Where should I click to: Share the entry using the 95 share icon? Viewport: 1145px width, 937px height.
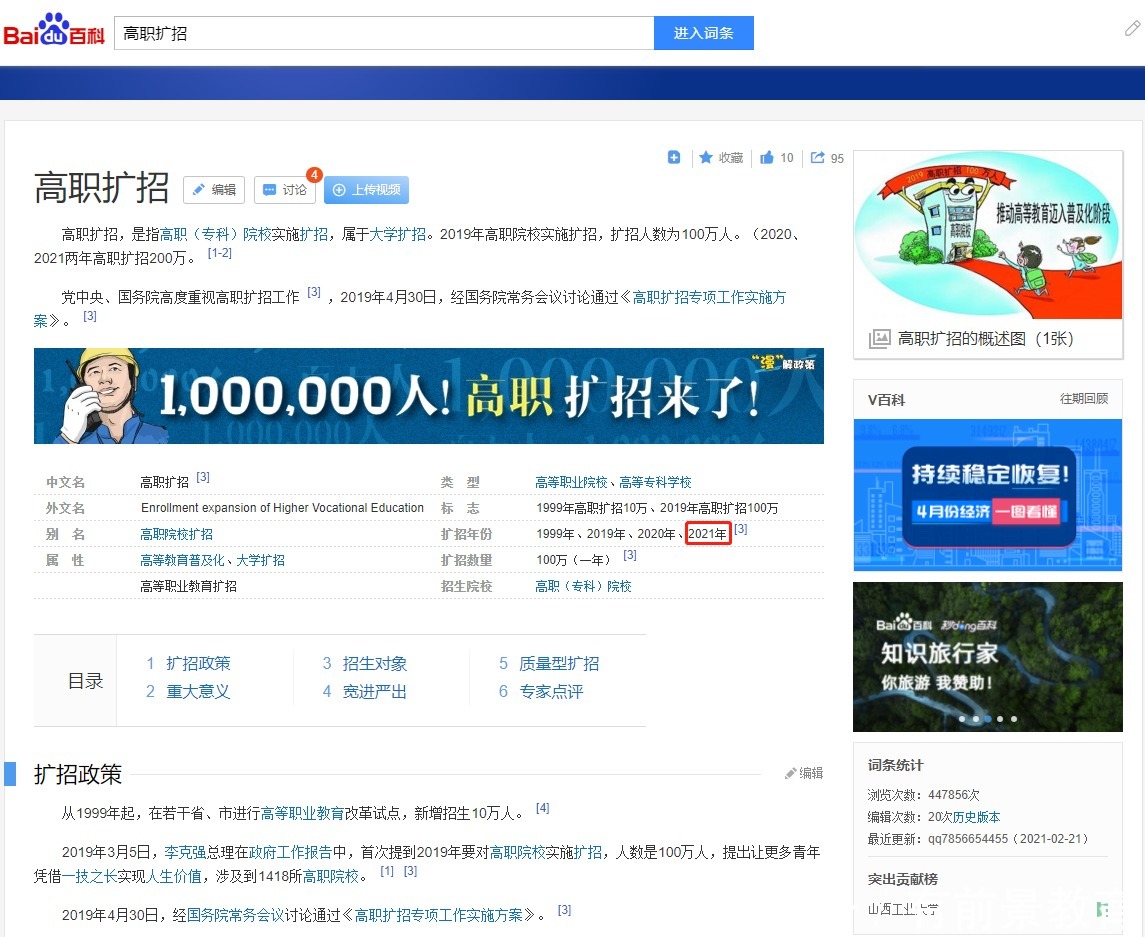pos(820,157)
